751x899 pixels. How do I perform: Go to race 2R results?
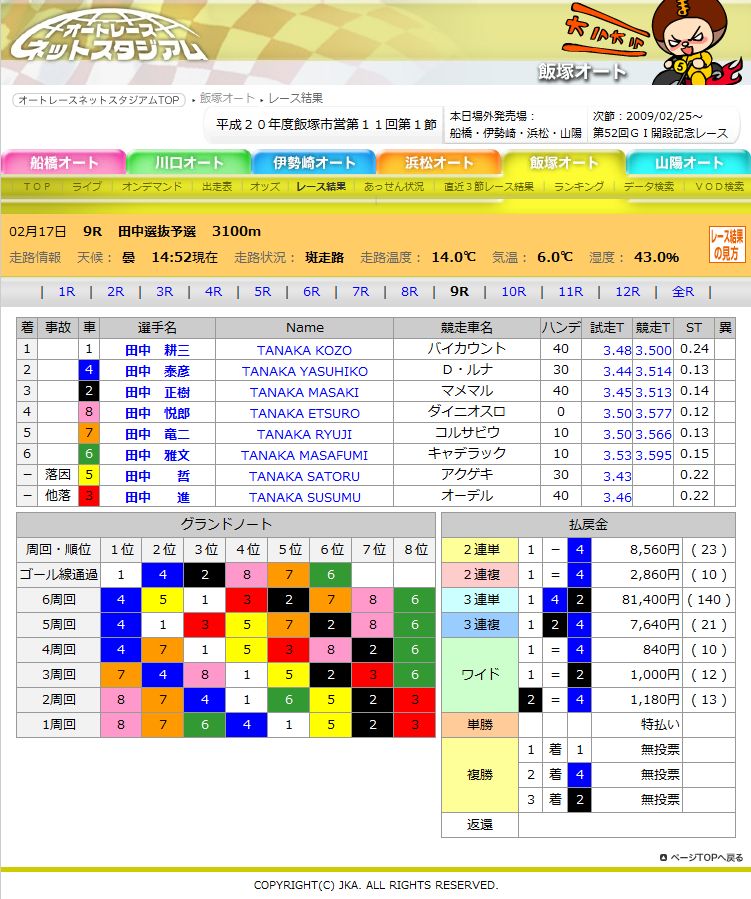(116, 292)
